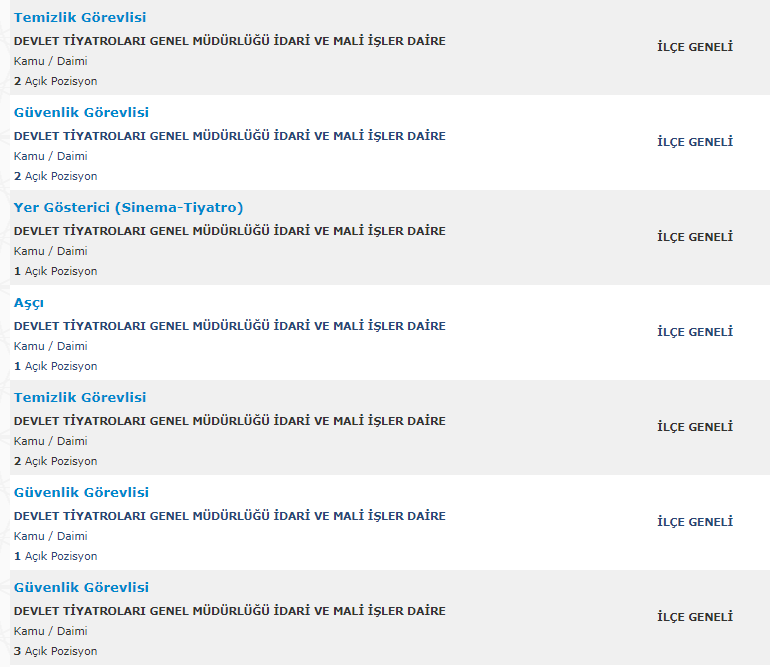Click İLÇE GENELİ label in the bottom row
The height and width of the screenshot is (667, 770).
pos(695,616)
